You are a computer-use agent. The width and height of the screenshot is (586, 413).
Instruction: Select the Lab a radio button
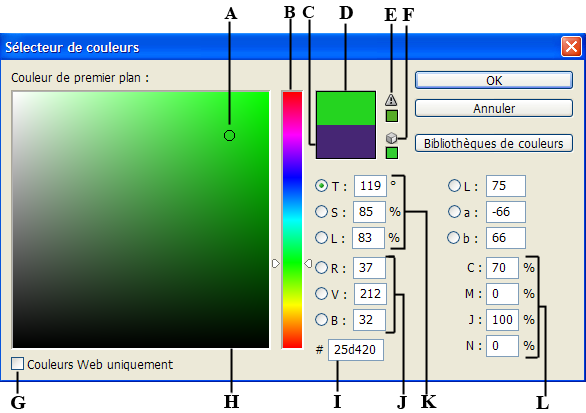pos(454,212)
